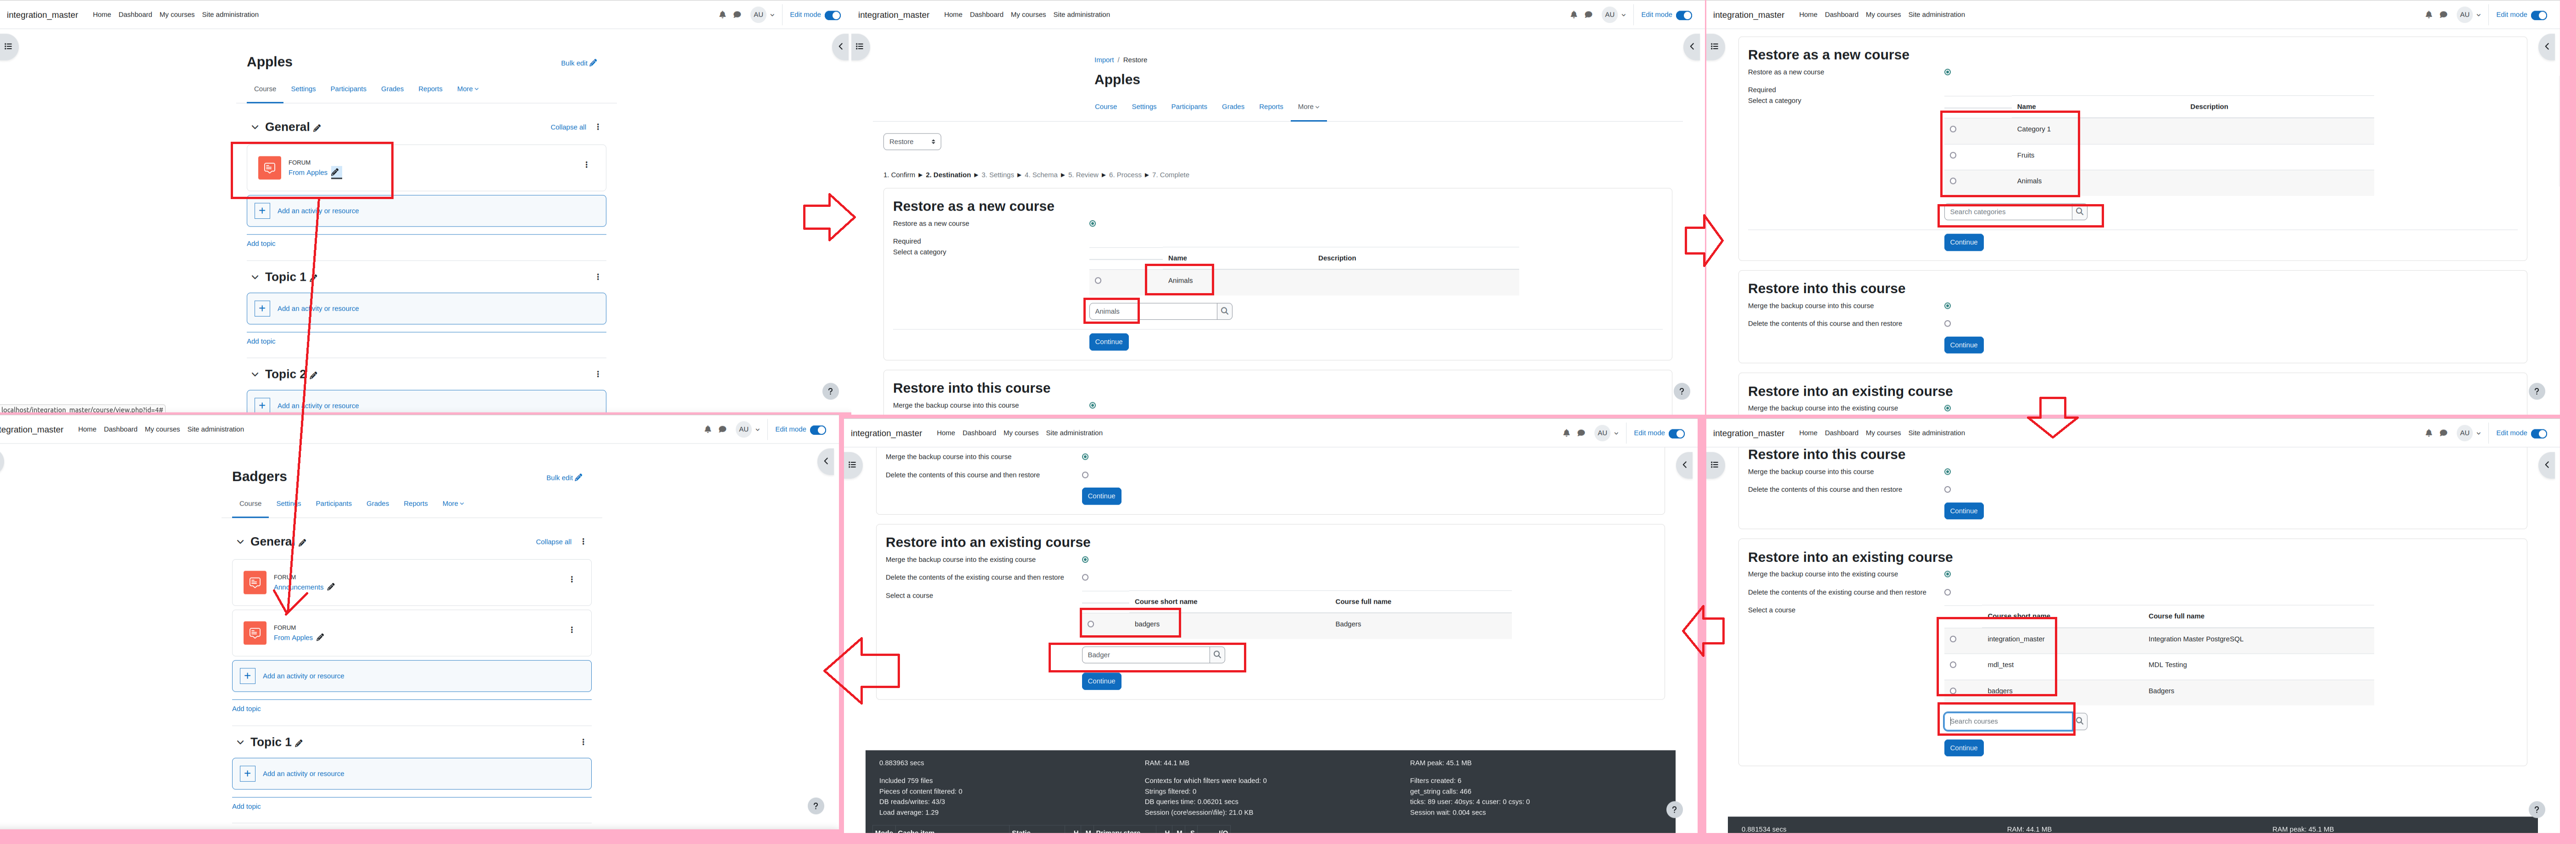This screenshot has height=844, width=2576.
Task: Click Continue below the Search courses field
Action: 1963,748
